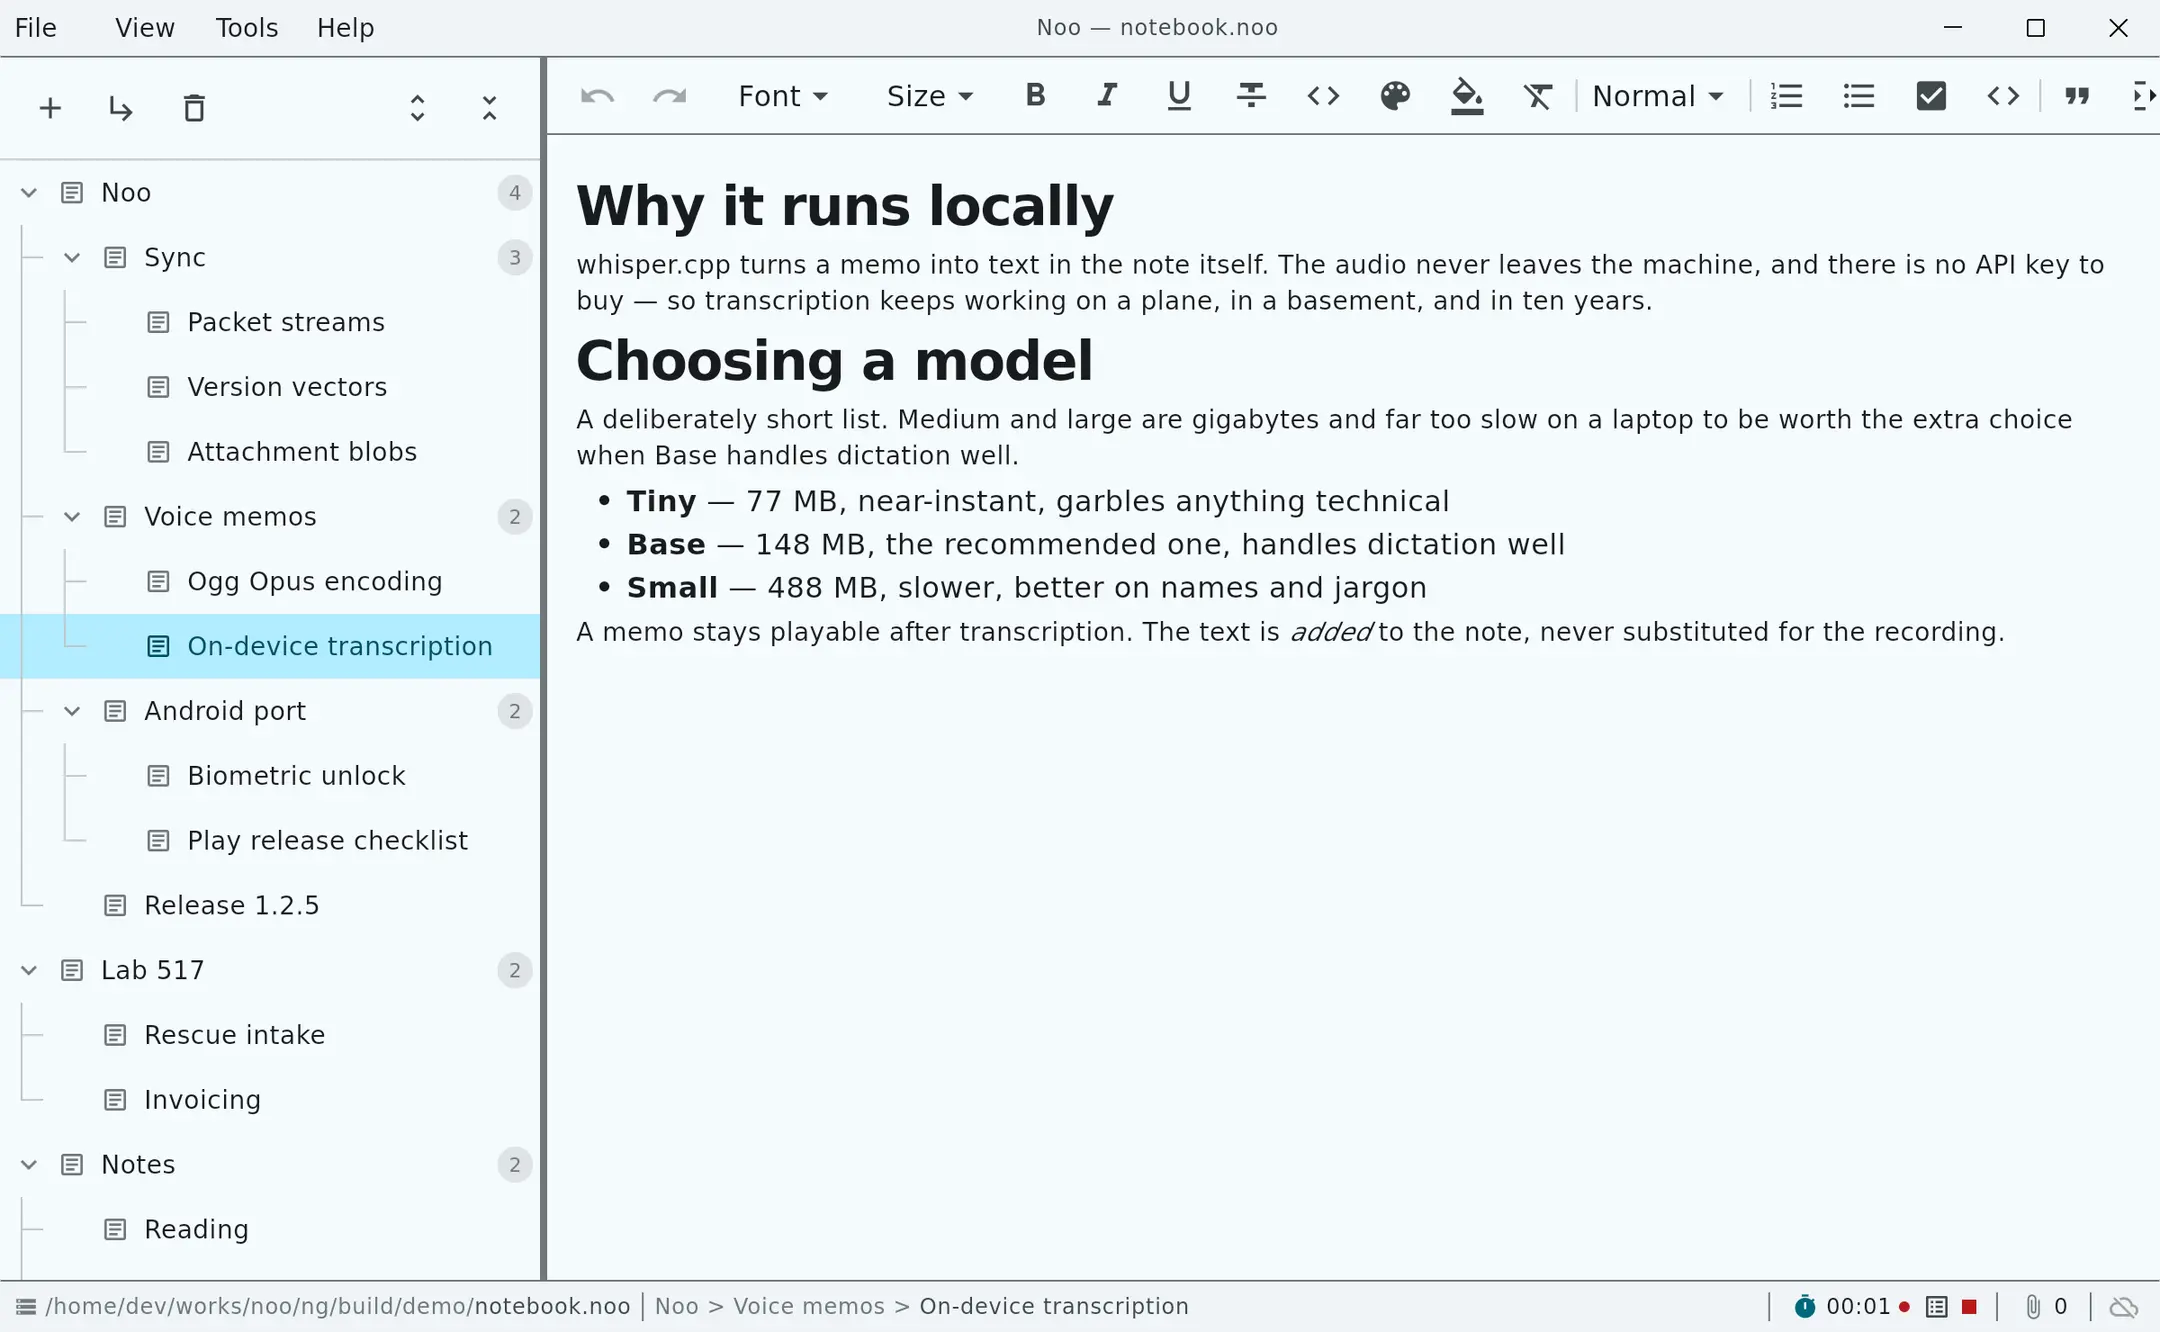Insert a bulleted list

(x=1858, y=96)
